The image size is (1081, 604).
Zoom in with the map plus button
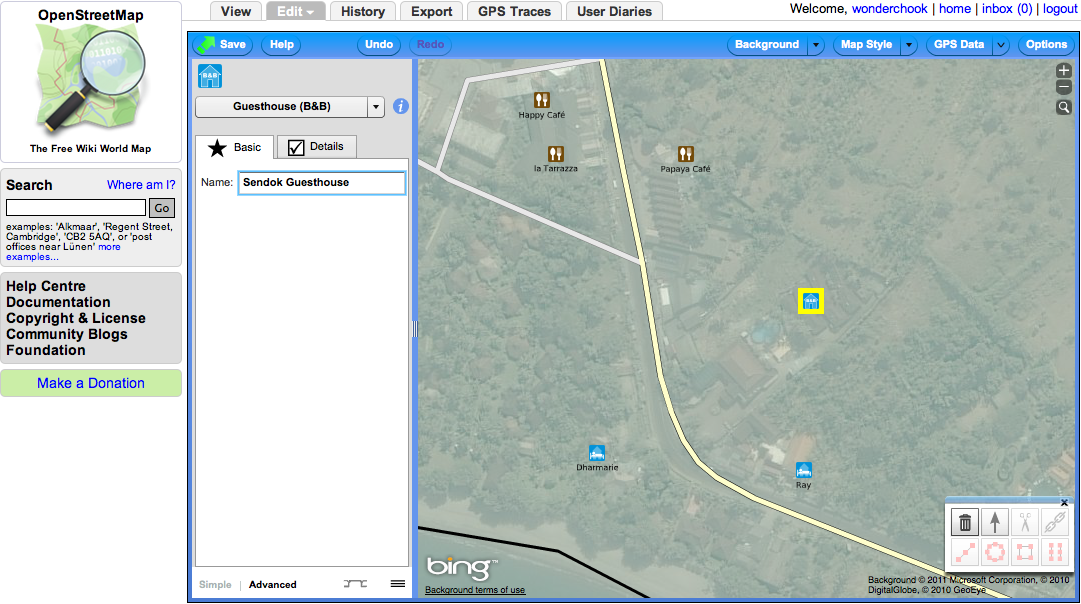click(1064, 71)
